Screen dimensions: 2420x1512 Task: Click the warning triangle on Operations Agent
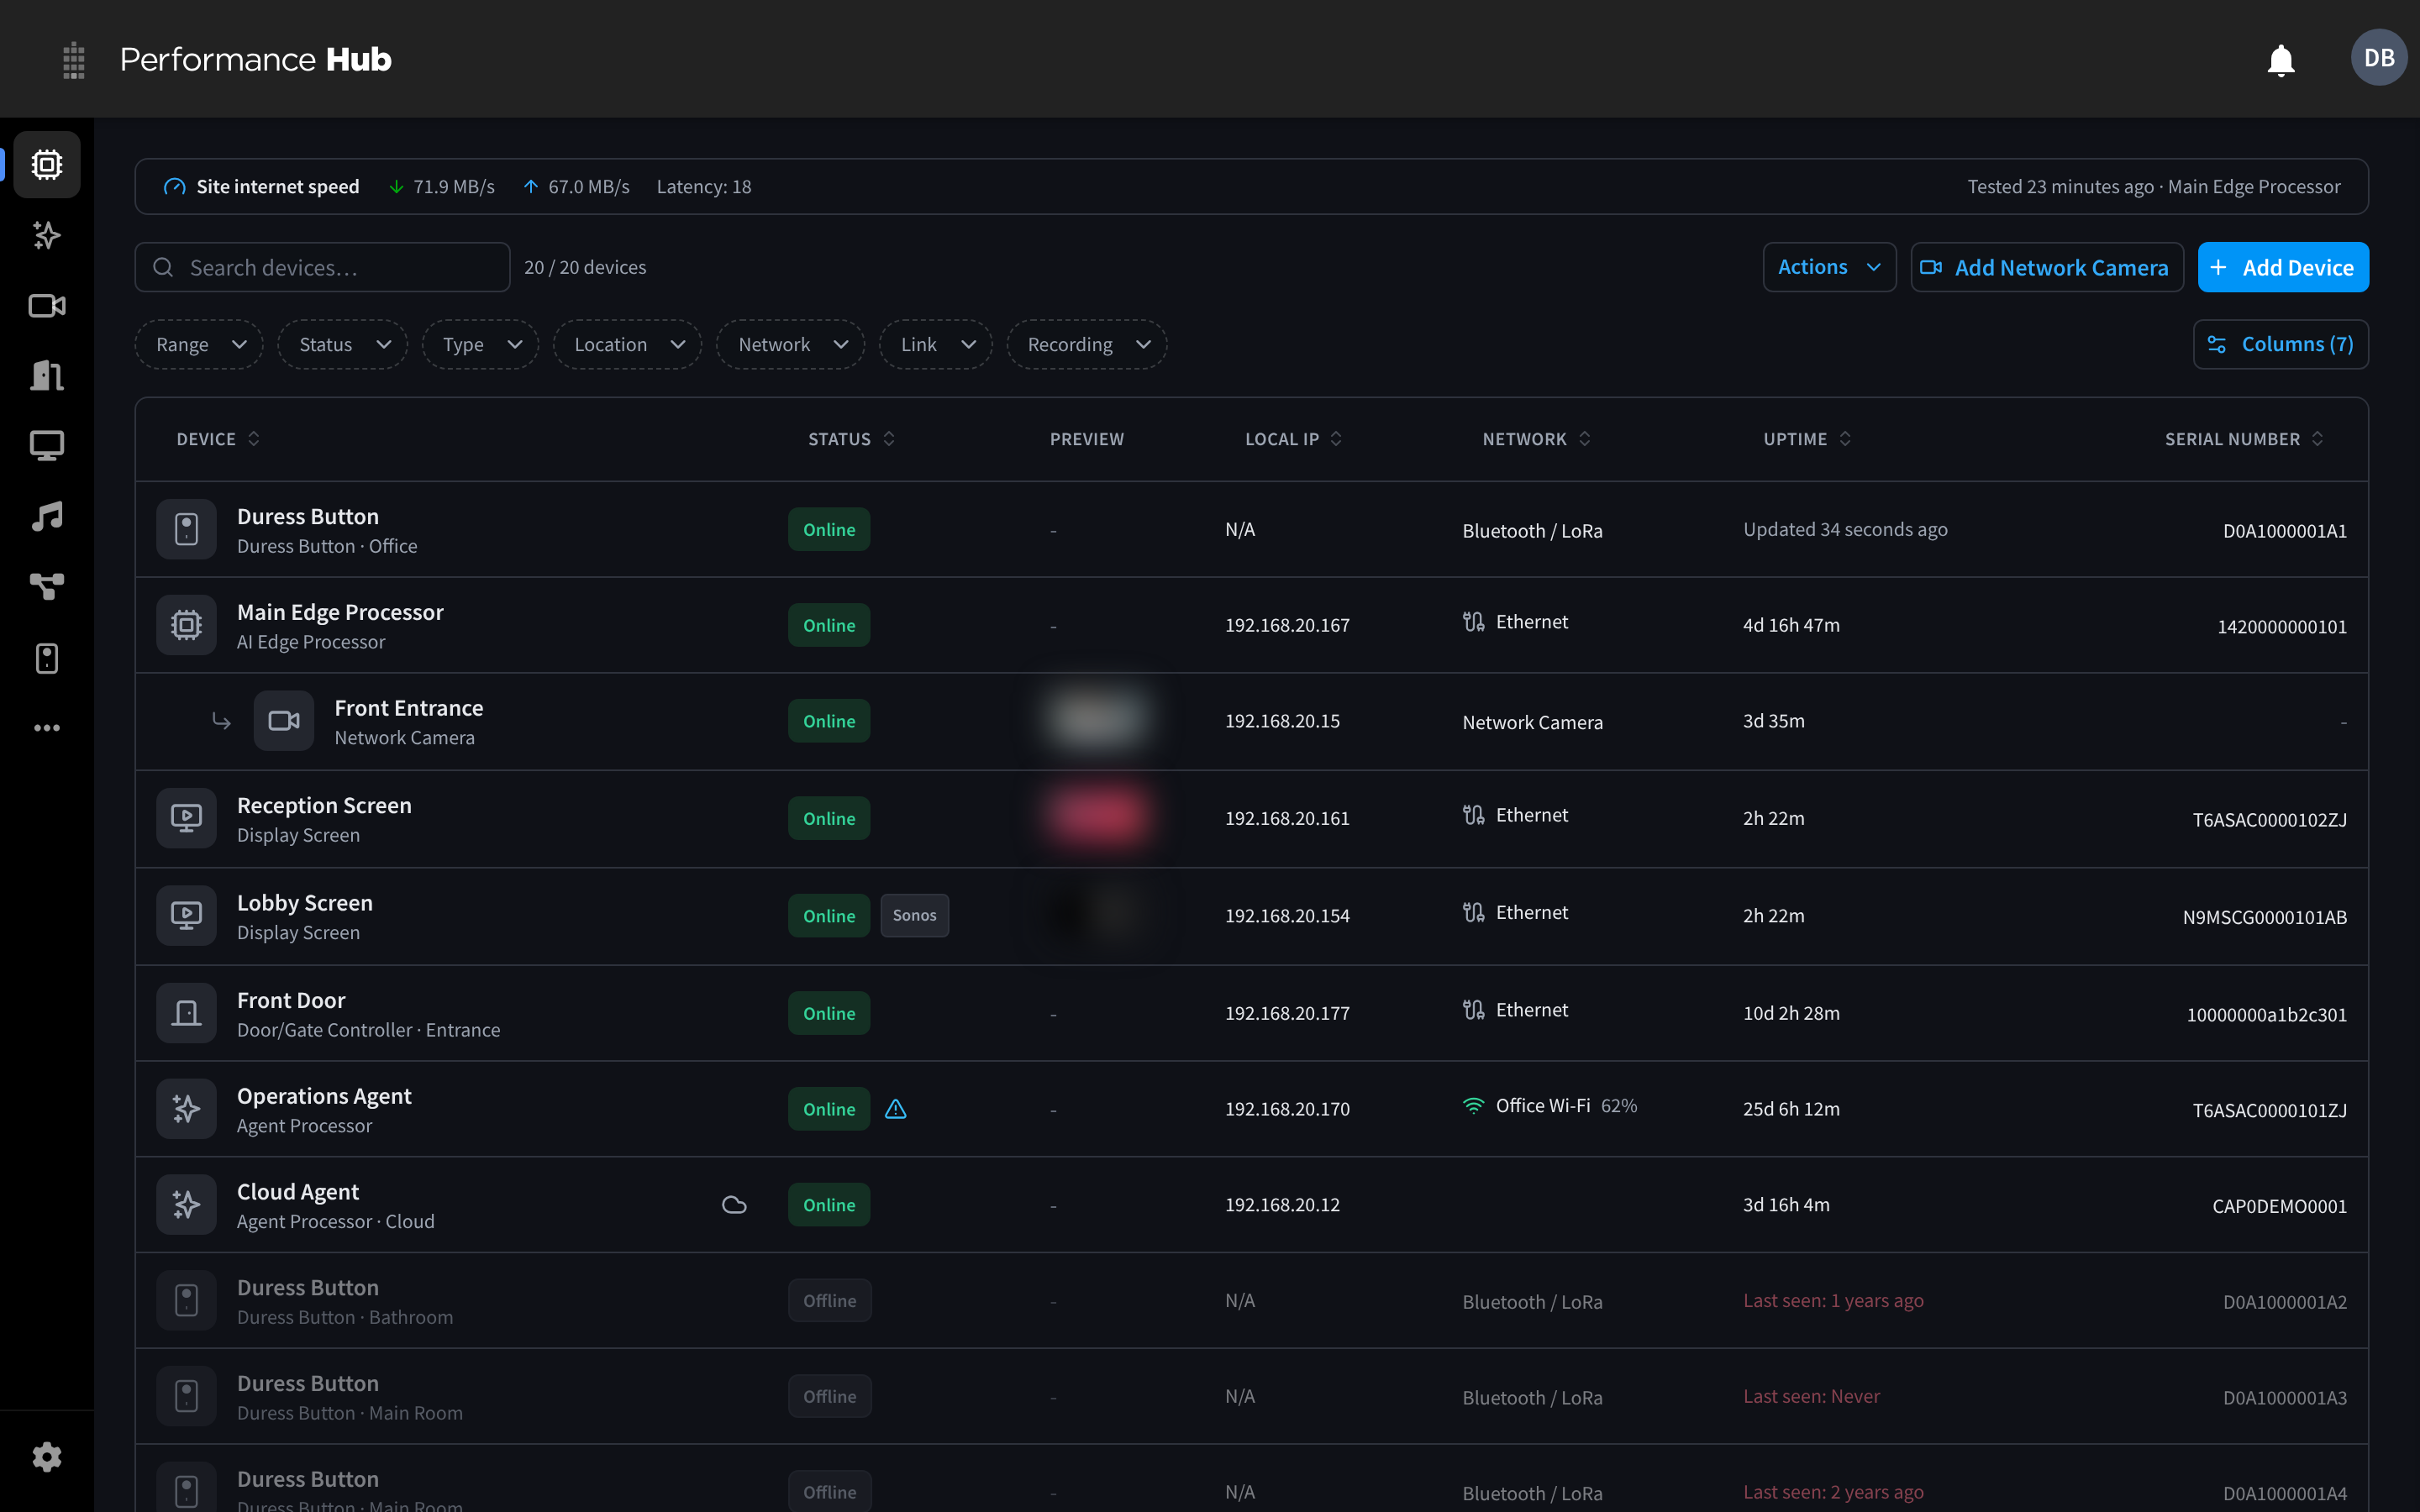896,1109
